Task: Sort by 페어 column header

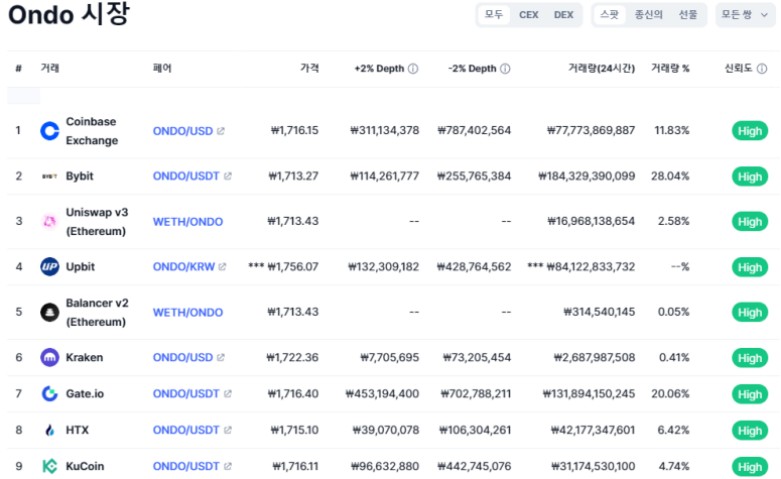Action: [162, 68]
